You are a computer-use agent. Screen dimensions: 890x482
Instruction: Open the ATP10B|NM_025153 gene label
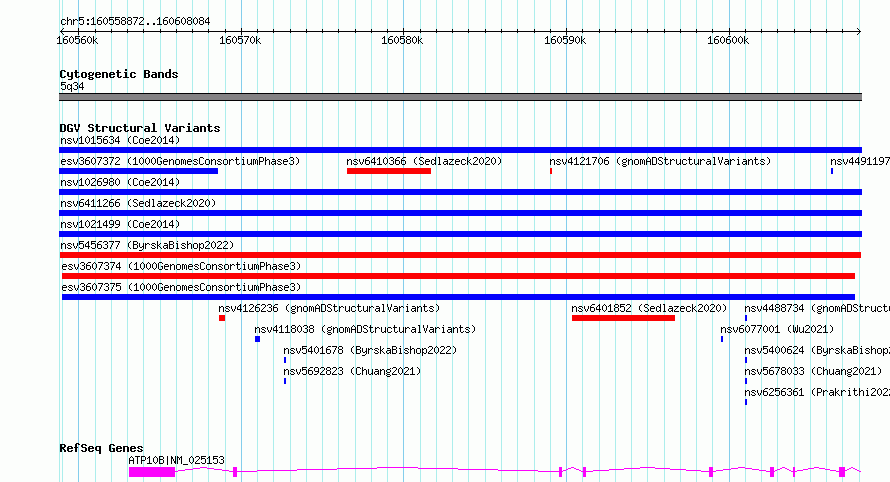[x=176, y=460]
